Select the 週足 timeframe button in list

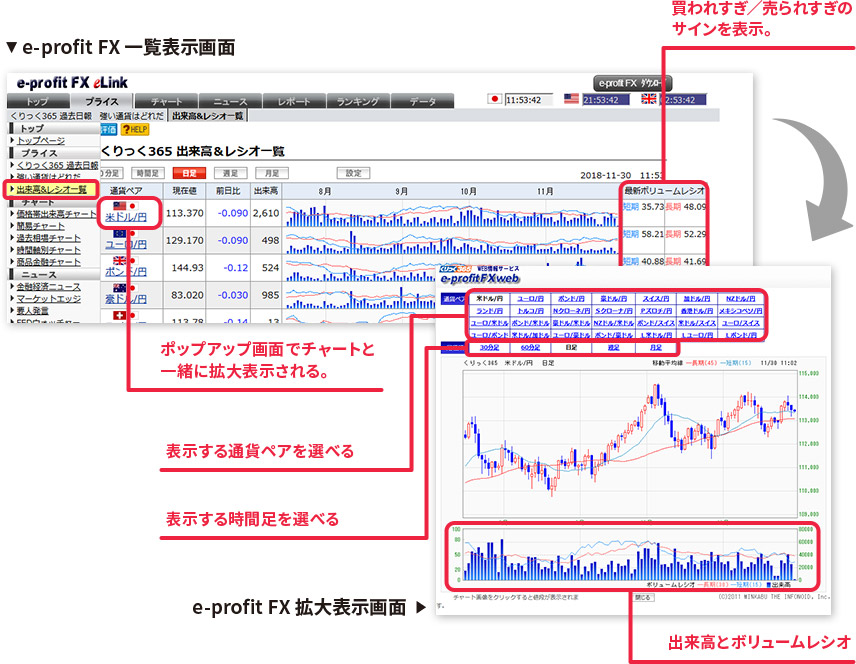coord(230,173)
